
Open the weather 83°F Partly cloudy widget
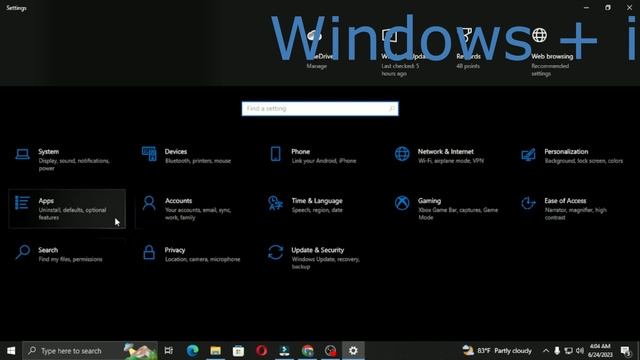(497, 351)
